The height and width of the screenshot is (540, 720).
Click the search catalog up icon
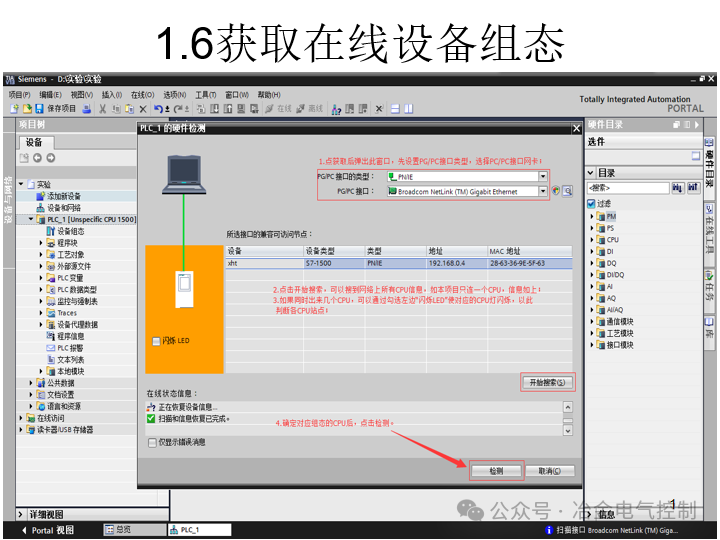(692, 187)
